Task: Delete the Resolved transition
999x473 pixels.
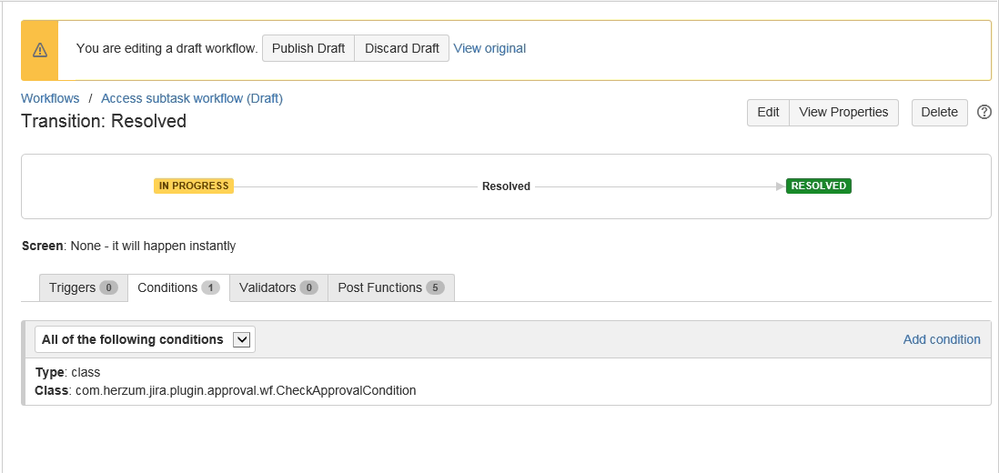Action: coord(939,112)
